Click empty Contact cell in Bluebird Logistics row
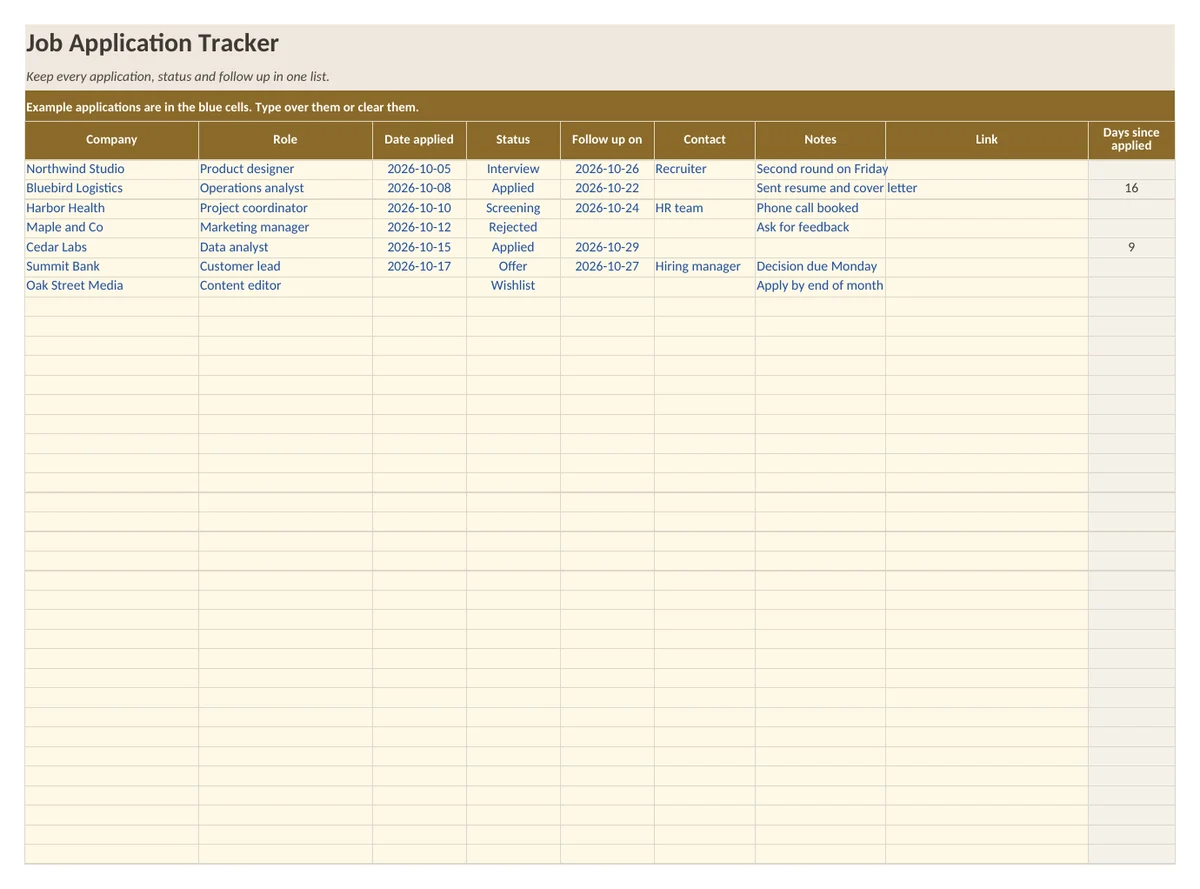The height and width of the screenshot is (889, 1200). point(705,188)
